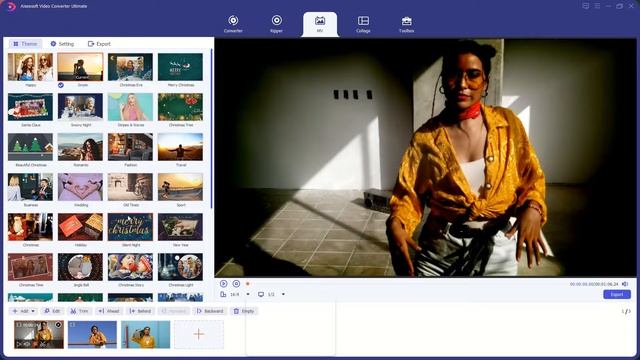640x360 pixels.
Task: Choose the Snowy Night theme
Action: (x=80, y=107)
